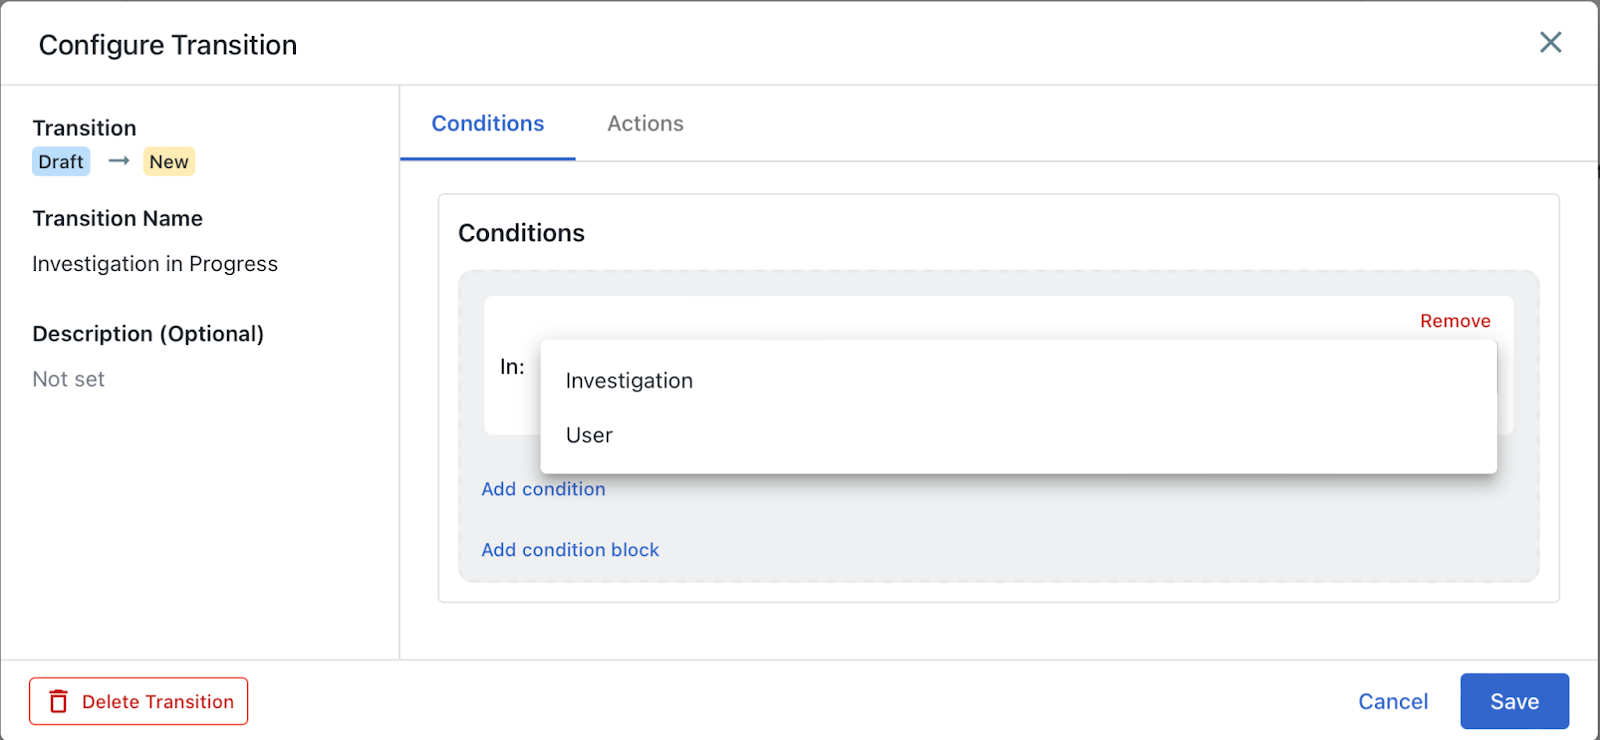Click the trash icon for Delete Transition
This screenshot has height=740, width=1600.
(x=59, y=702)
